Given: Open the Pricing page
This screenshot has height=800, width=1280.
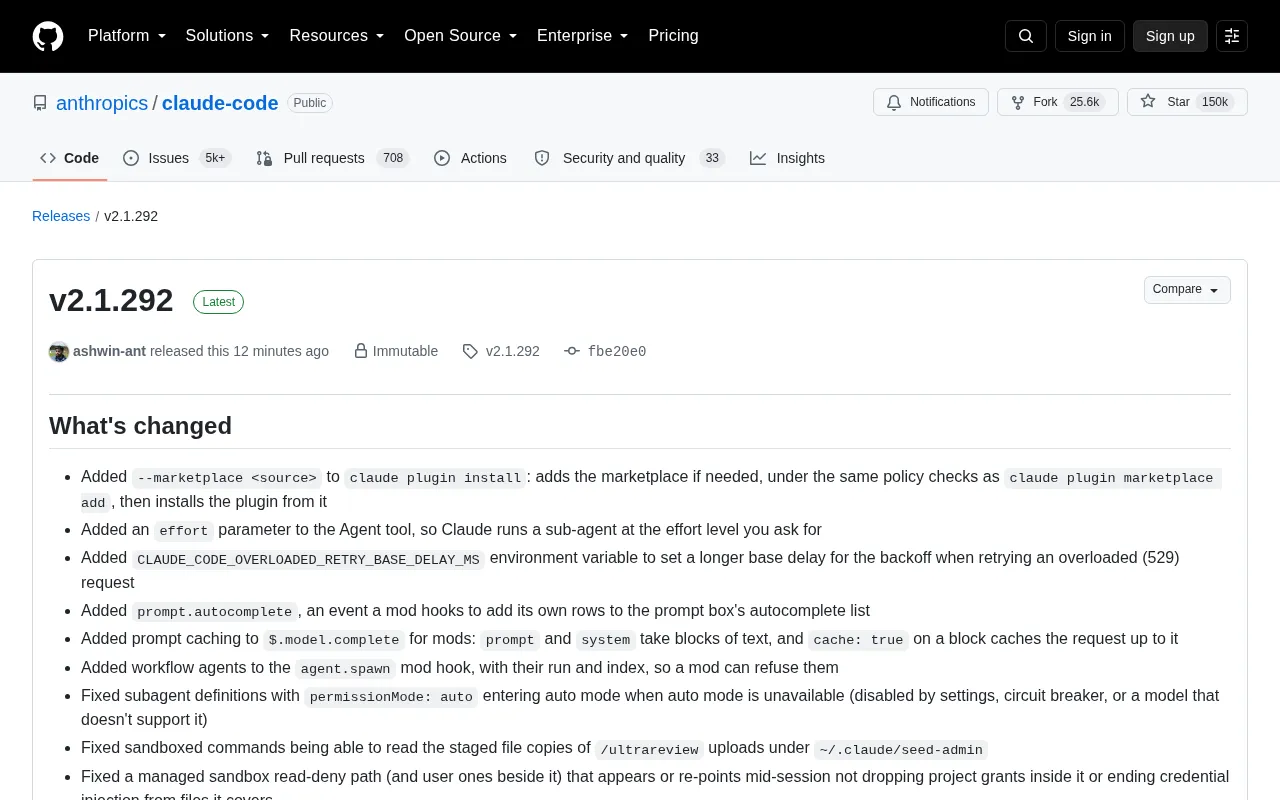Looking at the screenshot, I should point(673,36).
